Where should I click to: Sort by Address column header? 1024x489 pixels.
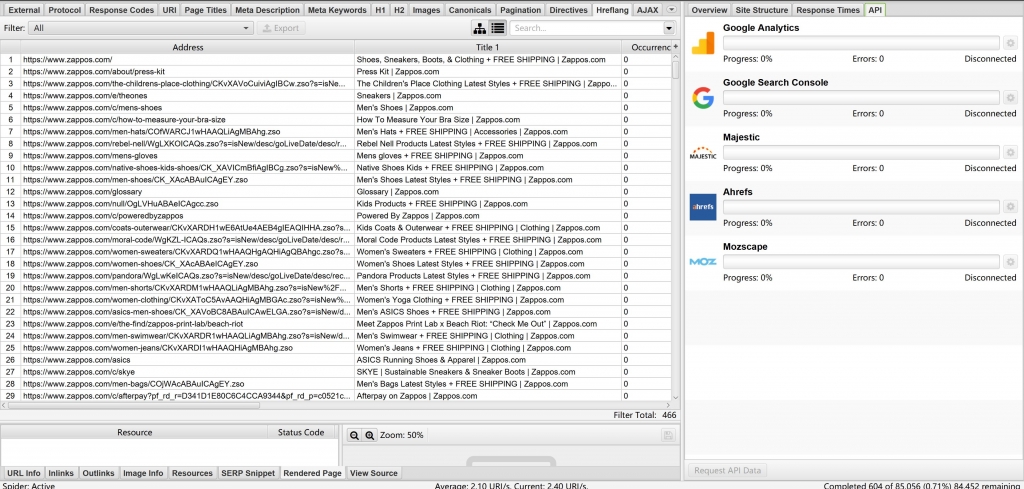tap(187, 47)
